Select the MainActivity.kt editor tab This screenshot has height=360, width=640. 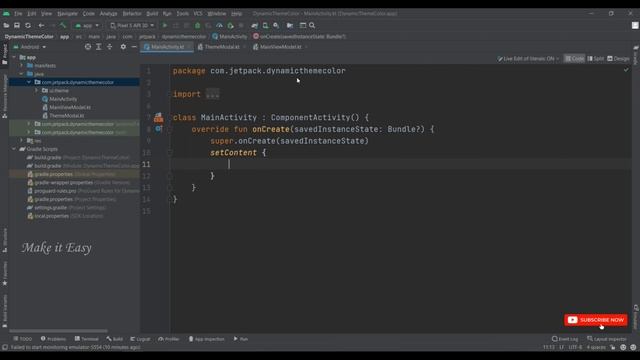167,47
